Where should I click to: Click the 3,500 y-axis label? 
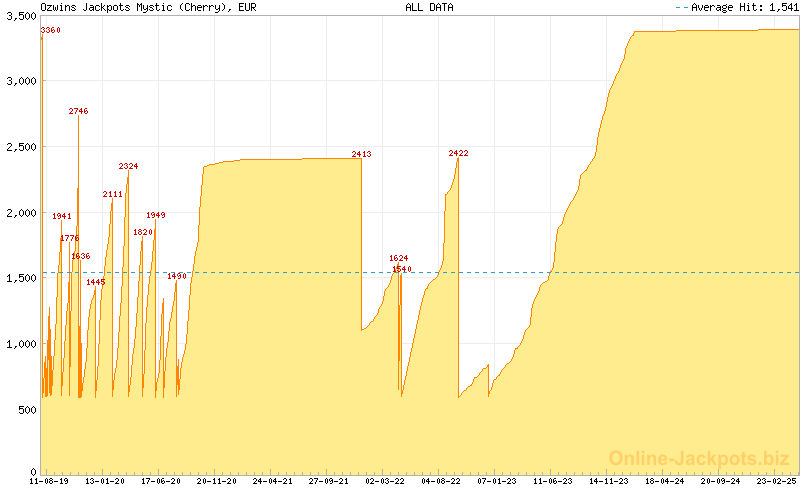click(x=20, y=17)
